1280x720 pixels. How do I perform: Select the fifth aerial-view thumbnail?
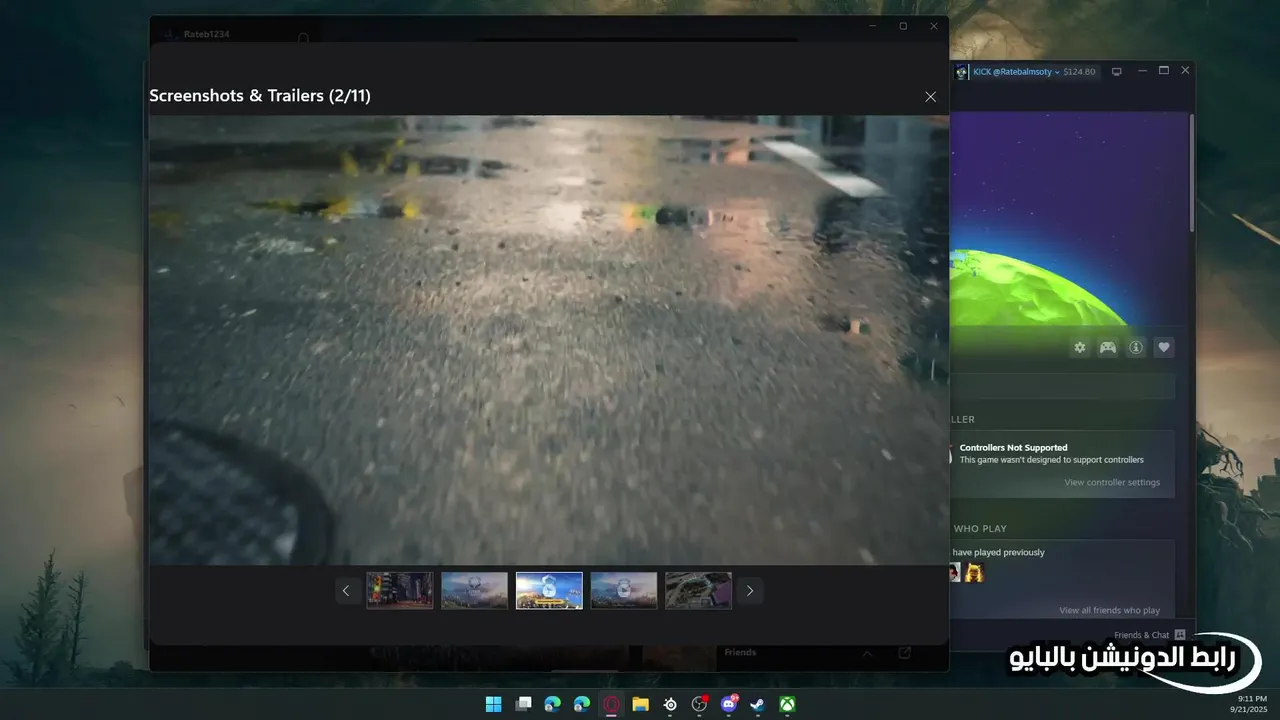[699, 590]
